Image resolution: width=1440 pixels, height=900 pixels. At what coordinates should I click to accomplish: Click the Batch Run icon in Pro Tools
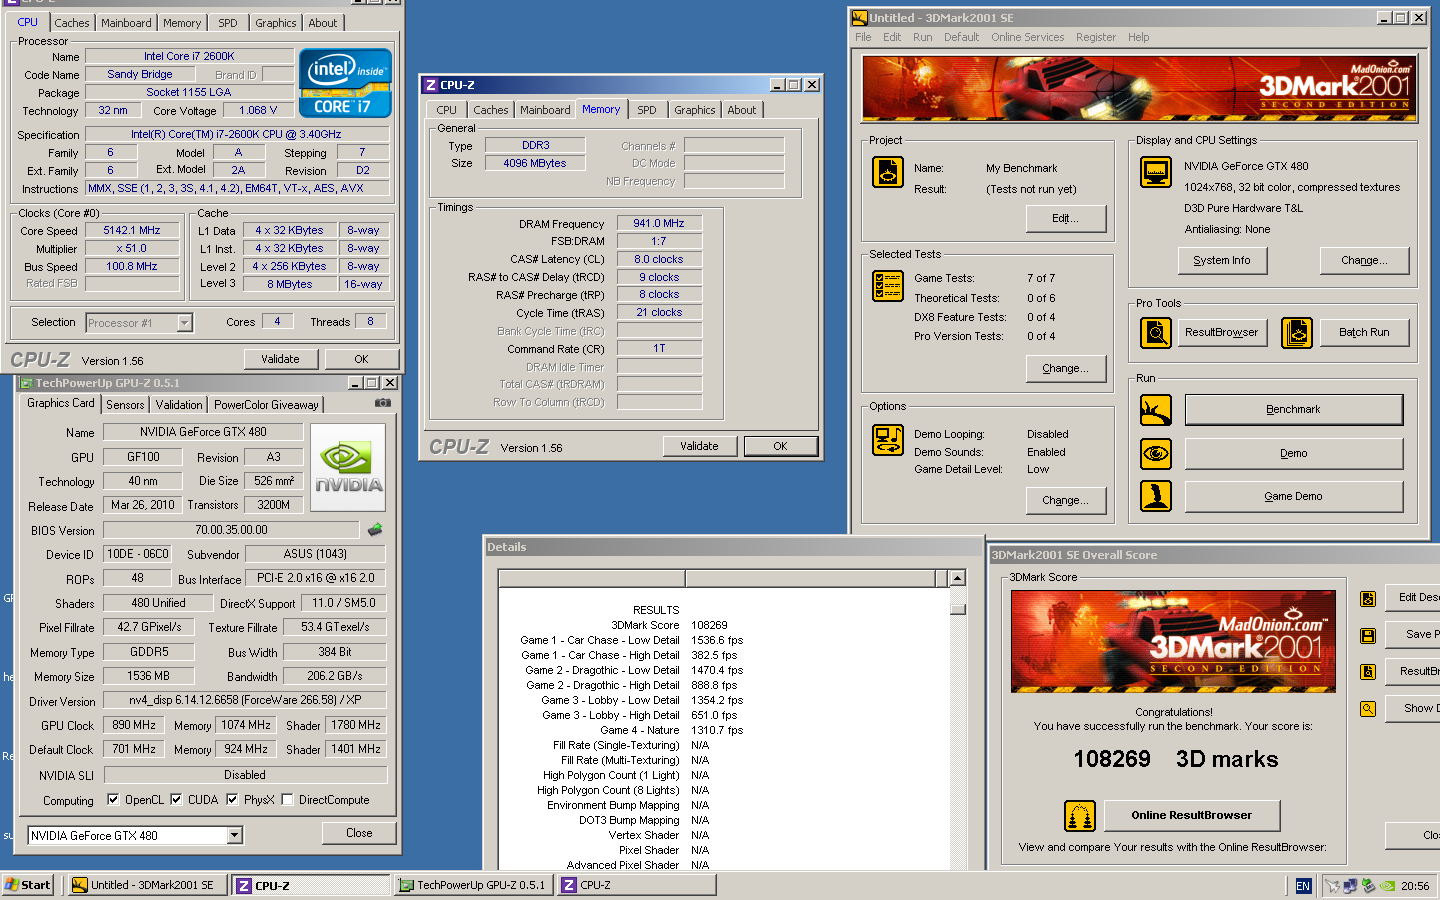[x=1297, y=332]
